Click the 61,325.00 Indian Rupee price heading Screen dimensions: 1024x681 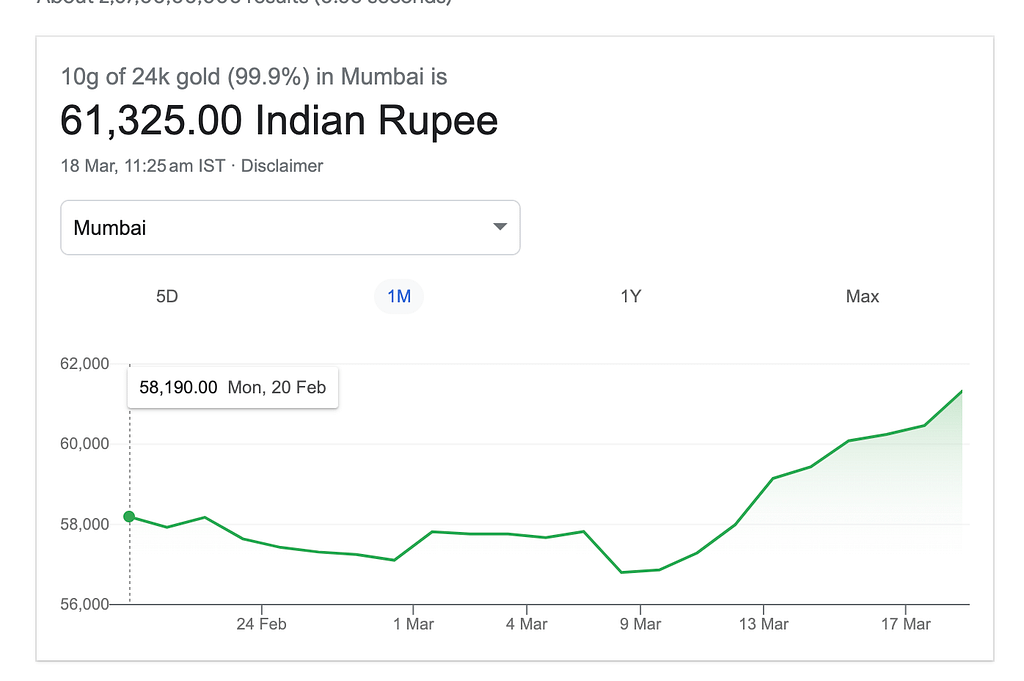tap(279, 121)
